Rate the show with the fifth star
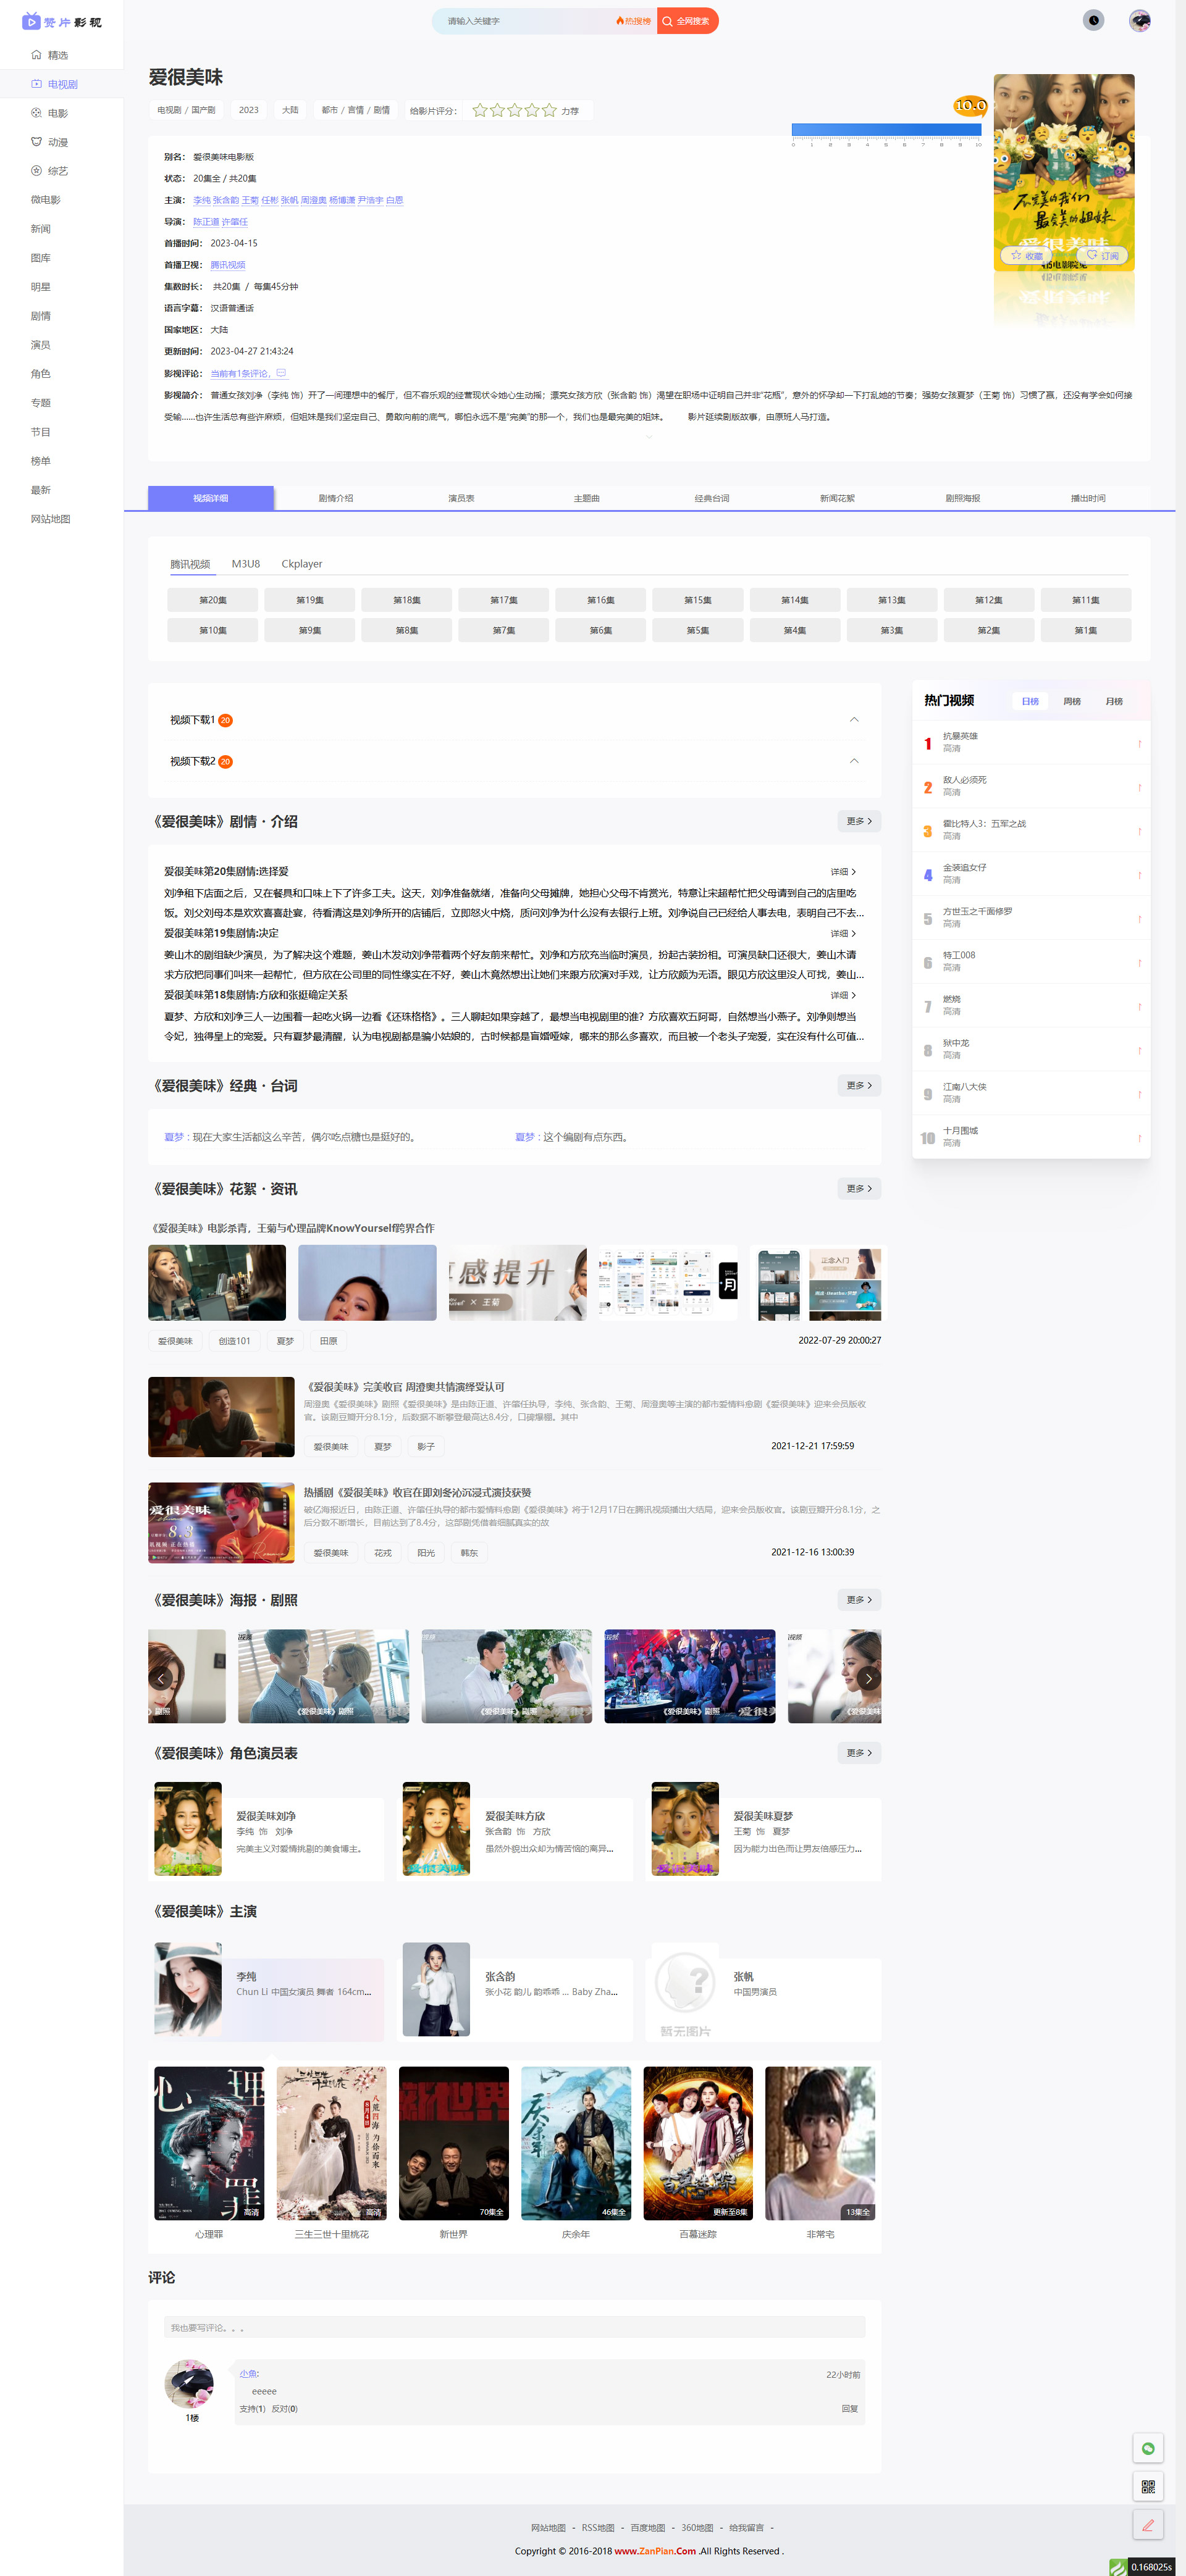Image resolution: width=1186 pixels, height=2576 pixels. click(x=549, y=111)
